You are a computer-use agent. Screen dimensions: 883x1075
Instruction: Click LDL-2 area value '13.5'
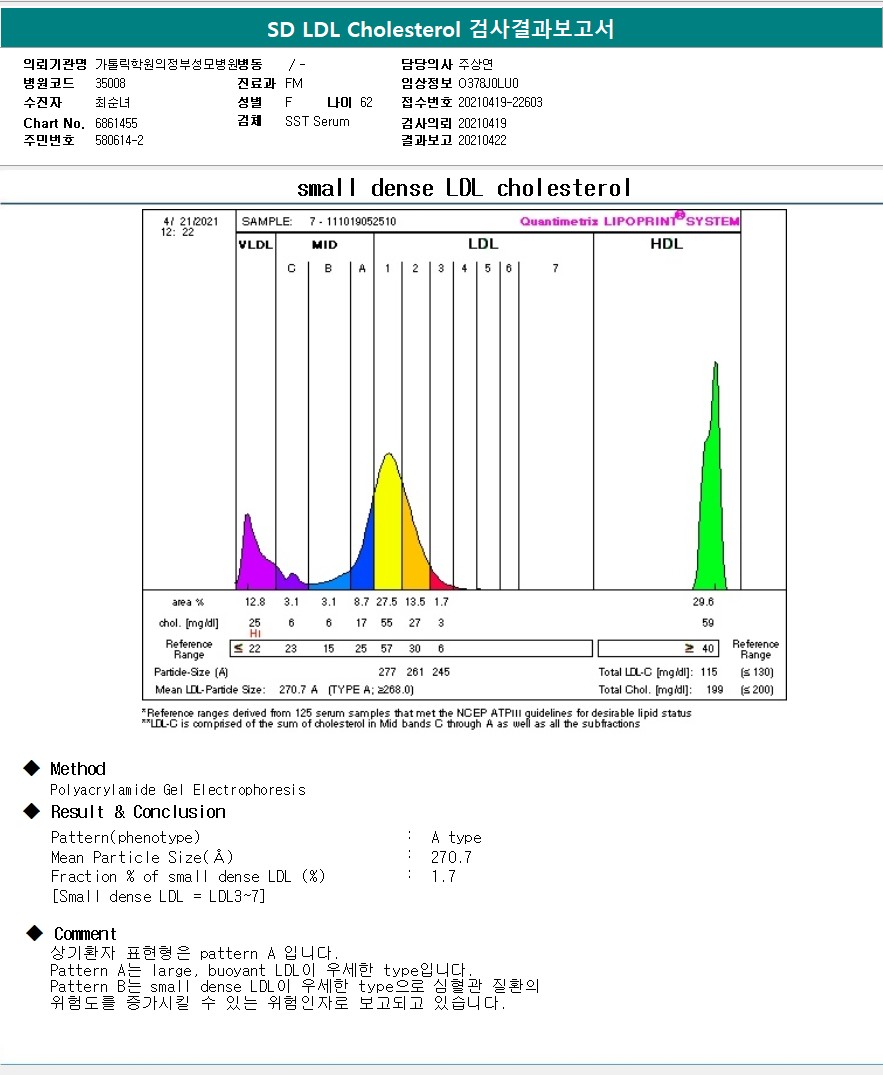[x=415, y=602]
